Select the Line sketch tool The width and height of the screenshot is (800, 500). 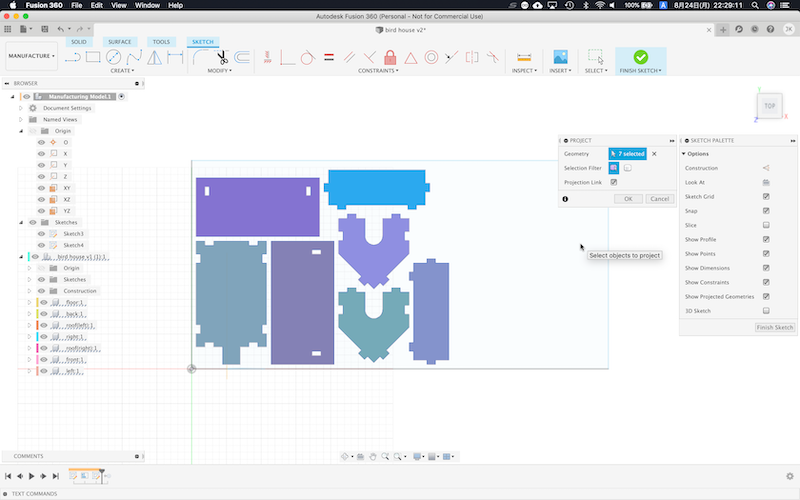(x=72, y=57)
